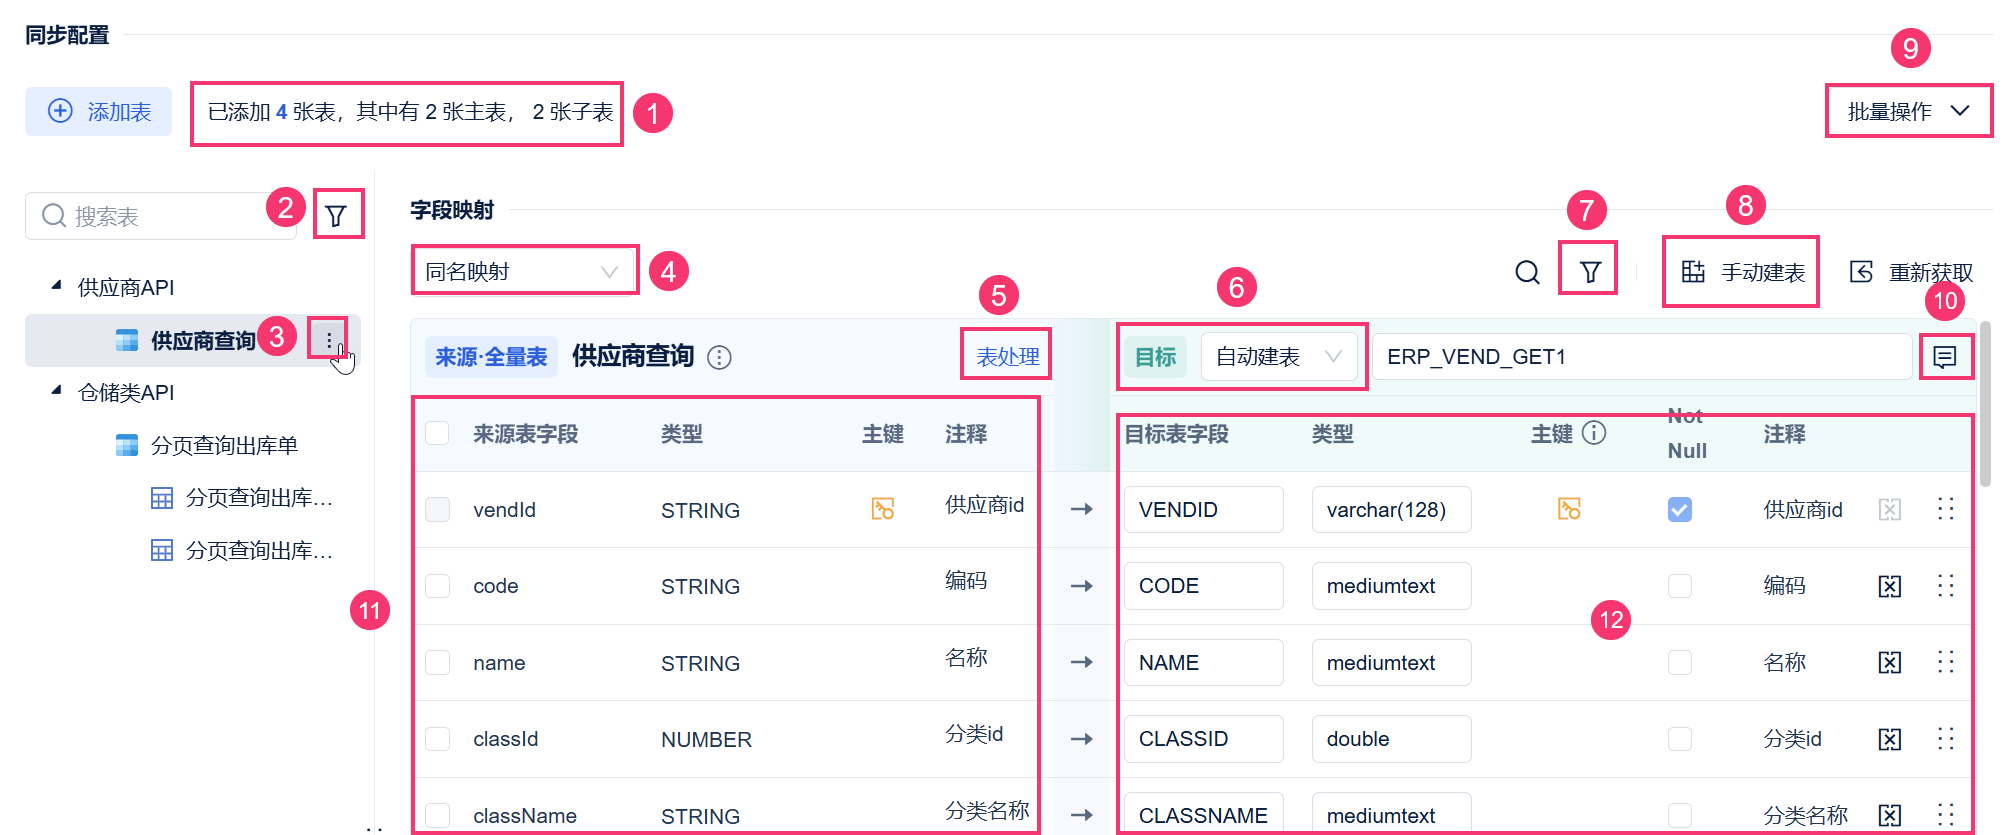Open the 表处理 link
2002x835 pixels.
[x=1007, y=357]
